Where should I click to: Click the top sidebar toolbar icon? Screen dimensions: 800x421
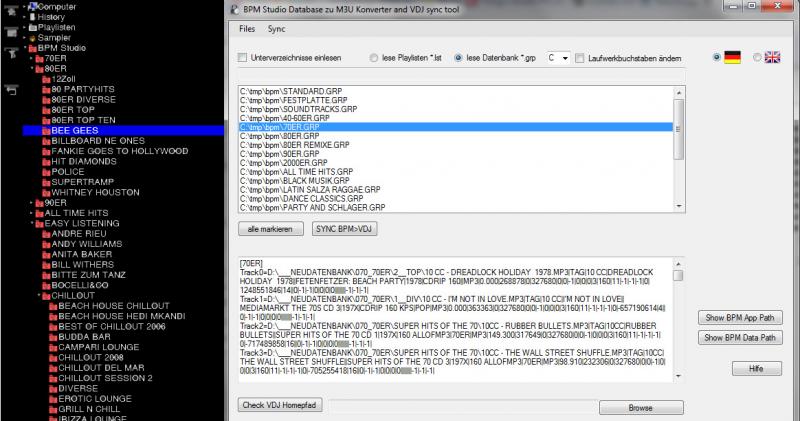coord(11,11)
